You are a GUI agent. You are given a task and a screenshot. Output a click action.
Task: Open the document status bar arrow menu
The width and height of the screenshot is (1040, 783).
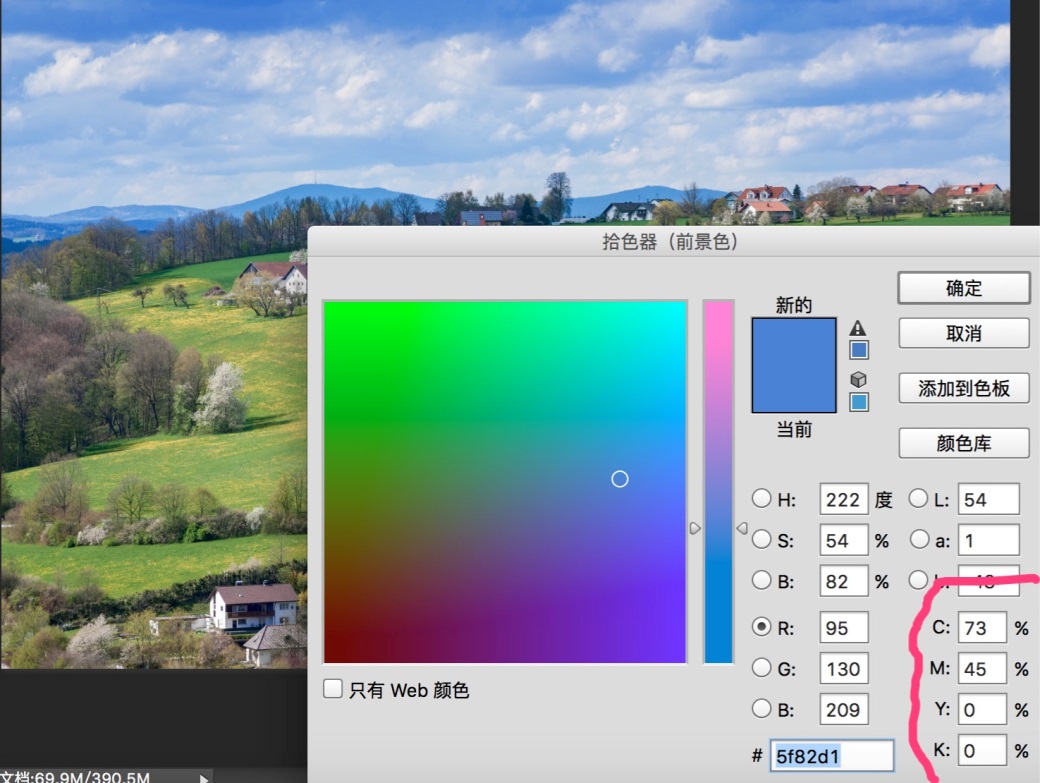click(204, 778)
